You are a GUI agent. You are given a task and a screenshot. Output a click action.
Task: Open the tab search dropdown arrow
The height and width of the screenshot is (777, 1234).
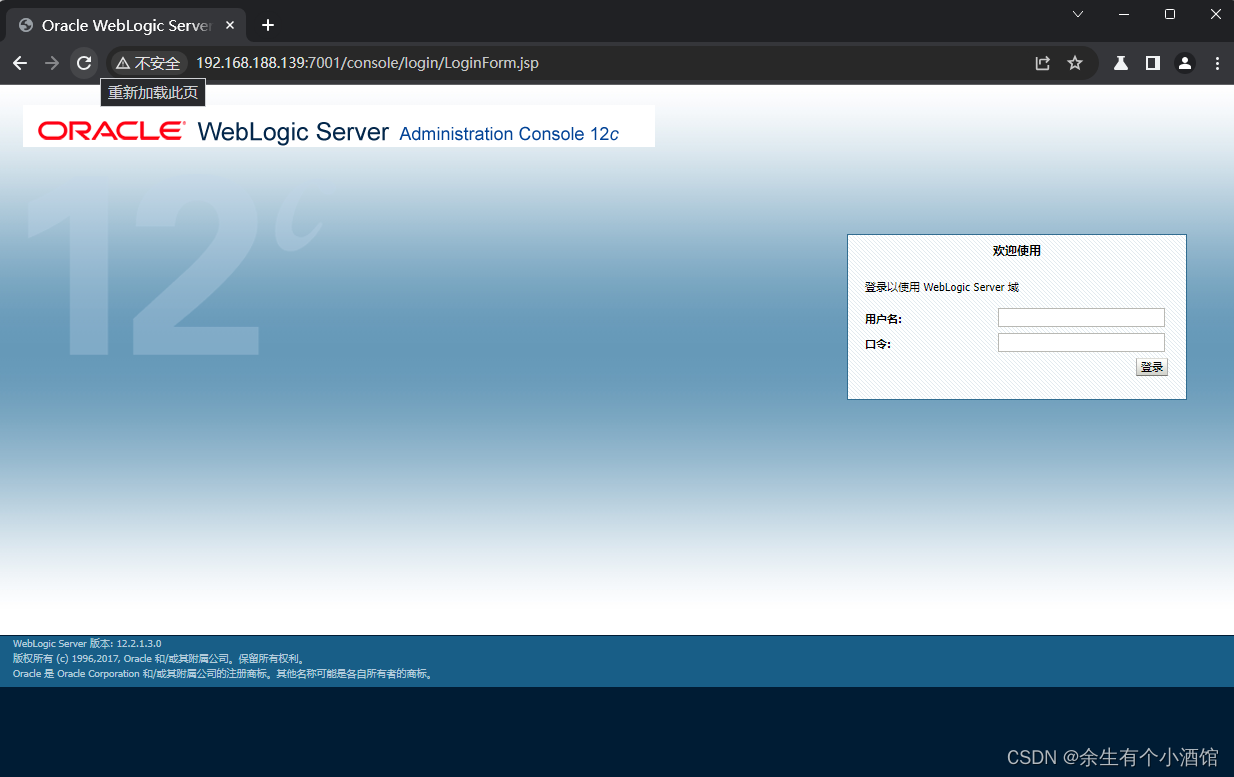tap(1078, 14)
